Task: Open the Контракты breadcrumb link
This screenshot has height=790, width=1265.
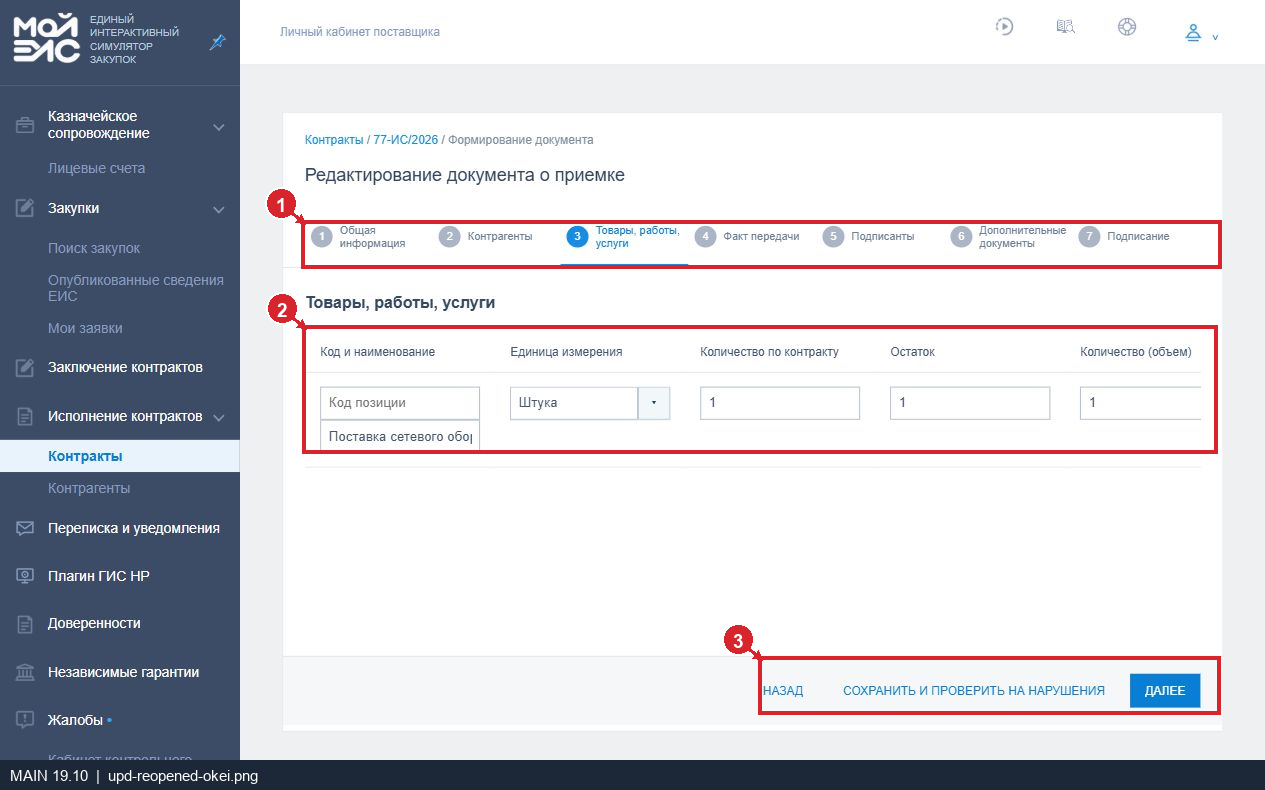Action: pos(334,140)
